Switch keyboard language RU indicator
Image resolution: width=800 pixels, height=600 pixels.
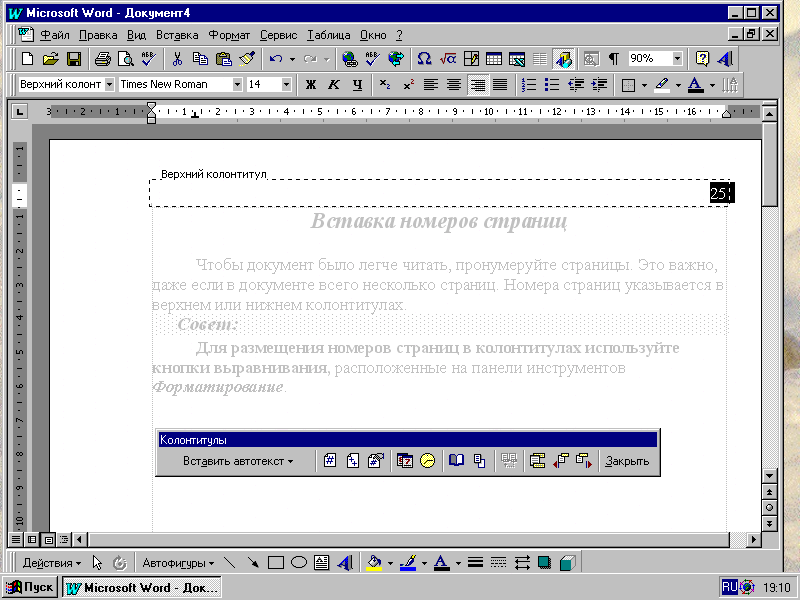tap(729, 587)
